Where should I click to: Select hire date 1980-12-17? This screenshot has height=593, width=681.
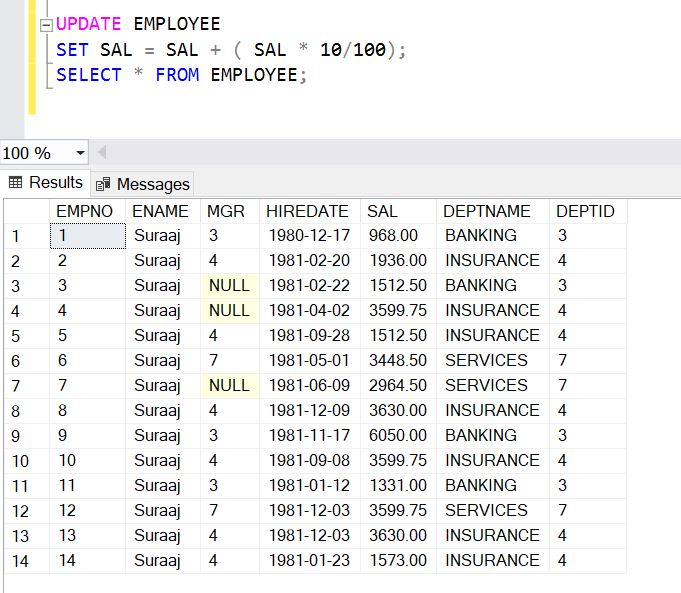(310, 236)
